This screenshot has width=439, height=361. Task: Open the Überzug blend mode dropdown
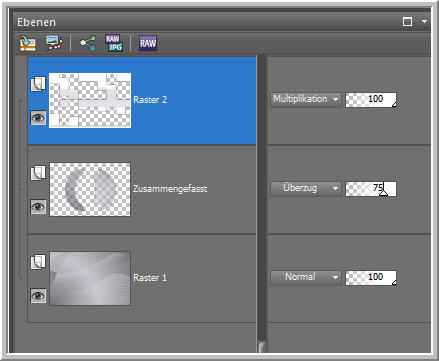tap(306, 188)
